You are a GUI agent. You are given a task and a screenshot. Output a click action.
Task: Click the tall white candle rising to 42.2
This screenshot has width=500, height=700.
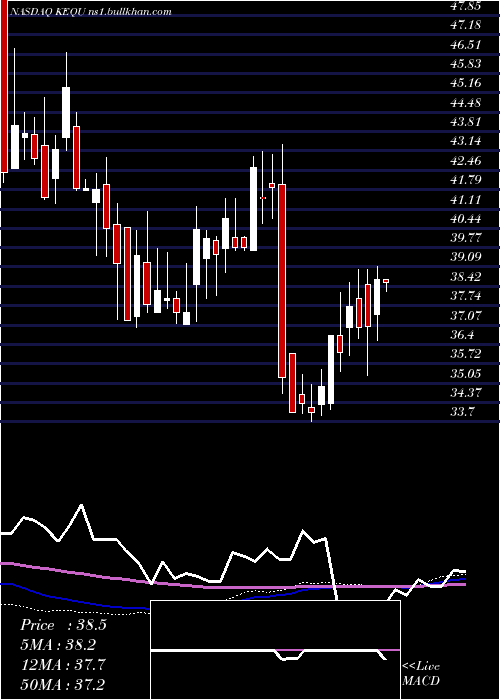pos(253,209)
